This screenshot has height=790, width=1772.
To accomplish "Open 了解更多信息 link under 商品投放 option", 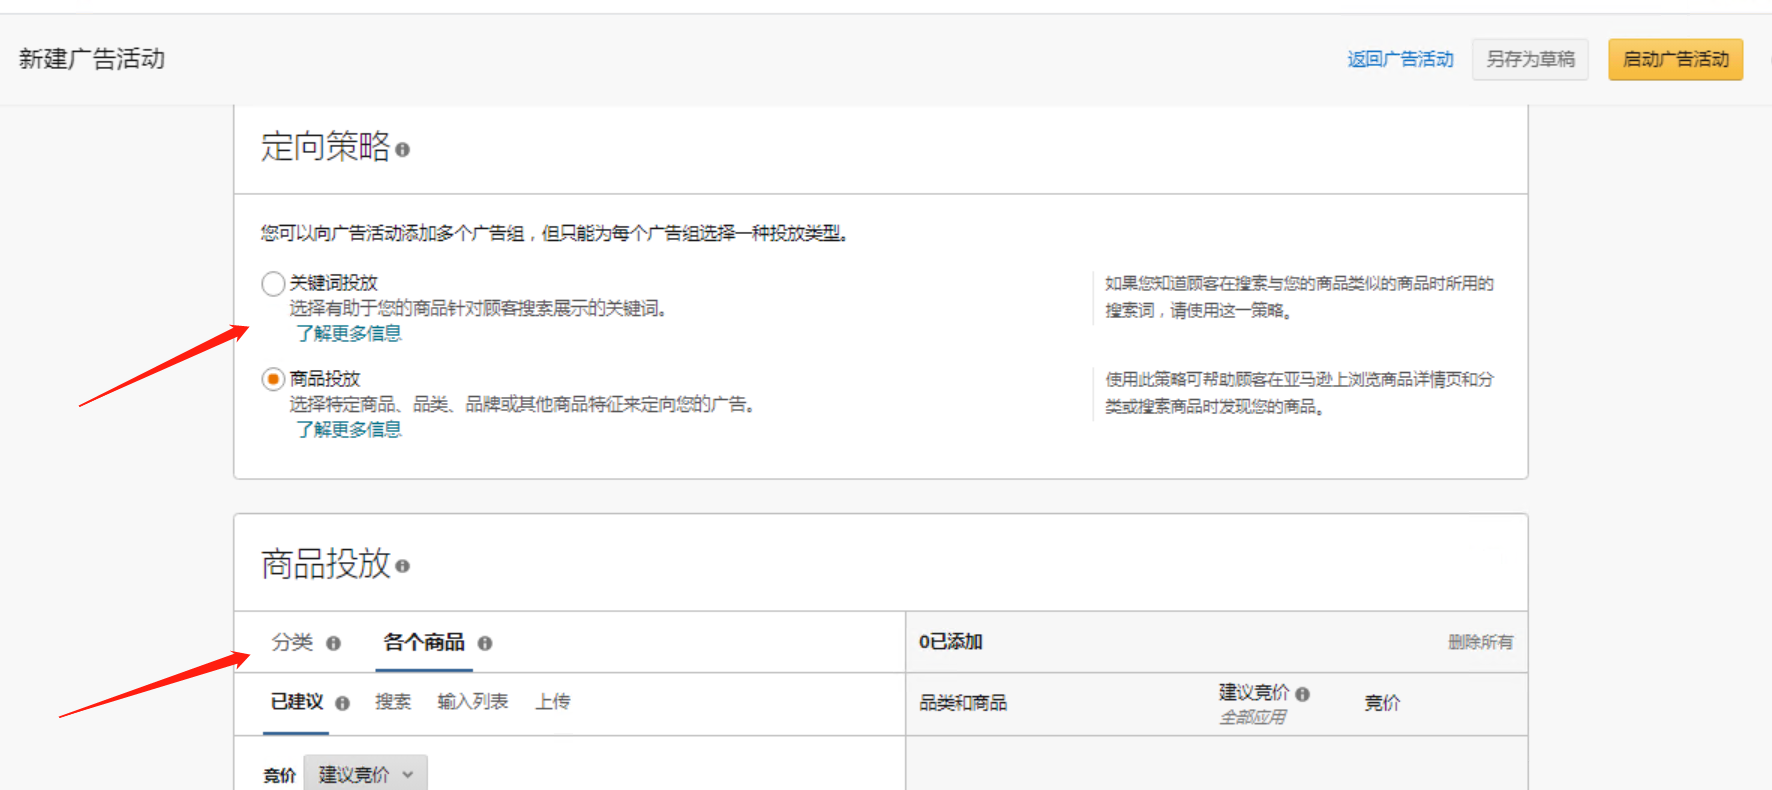I will pyautogui.click(x=348, y=429).
